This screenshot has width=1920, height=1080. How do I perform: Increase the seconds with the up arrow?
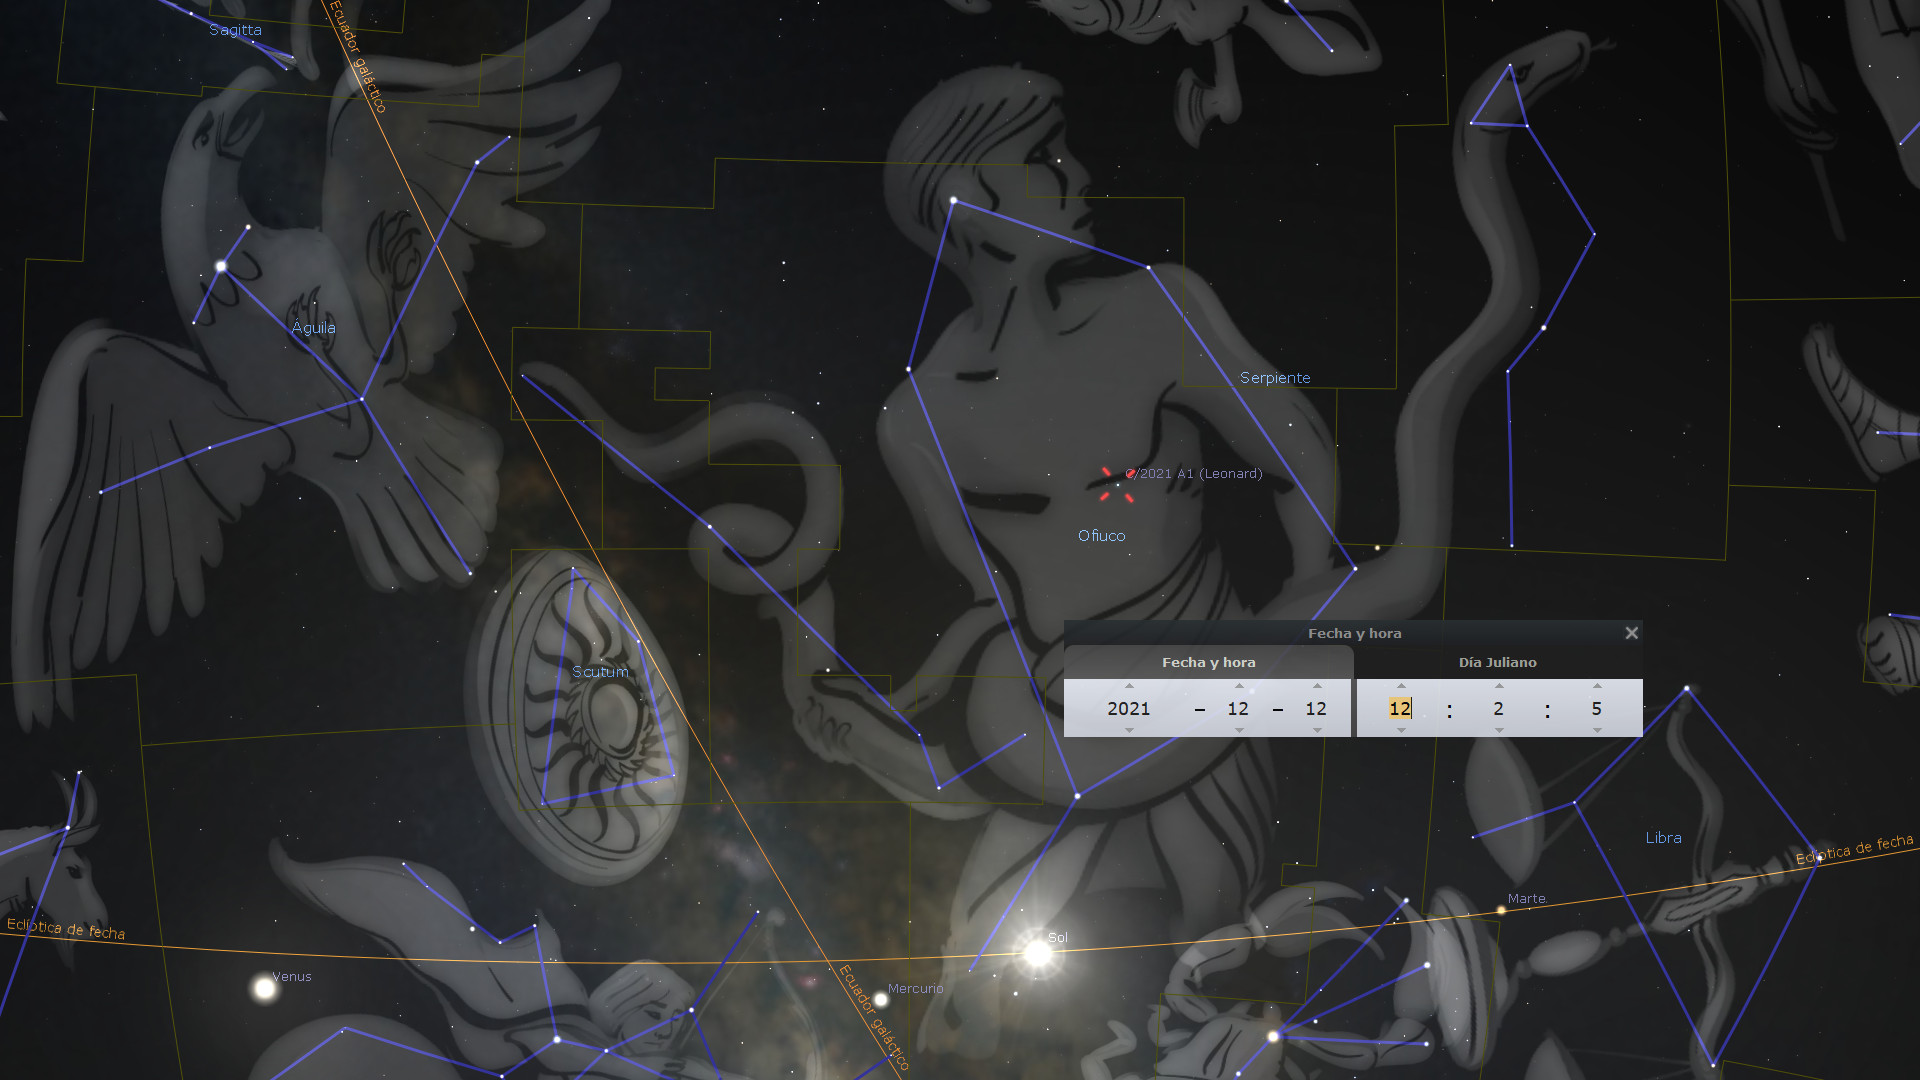tap(1597, 686)
